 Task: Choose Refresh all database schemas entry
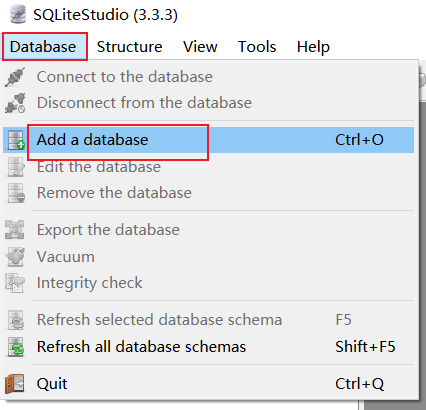pos(209,347)
